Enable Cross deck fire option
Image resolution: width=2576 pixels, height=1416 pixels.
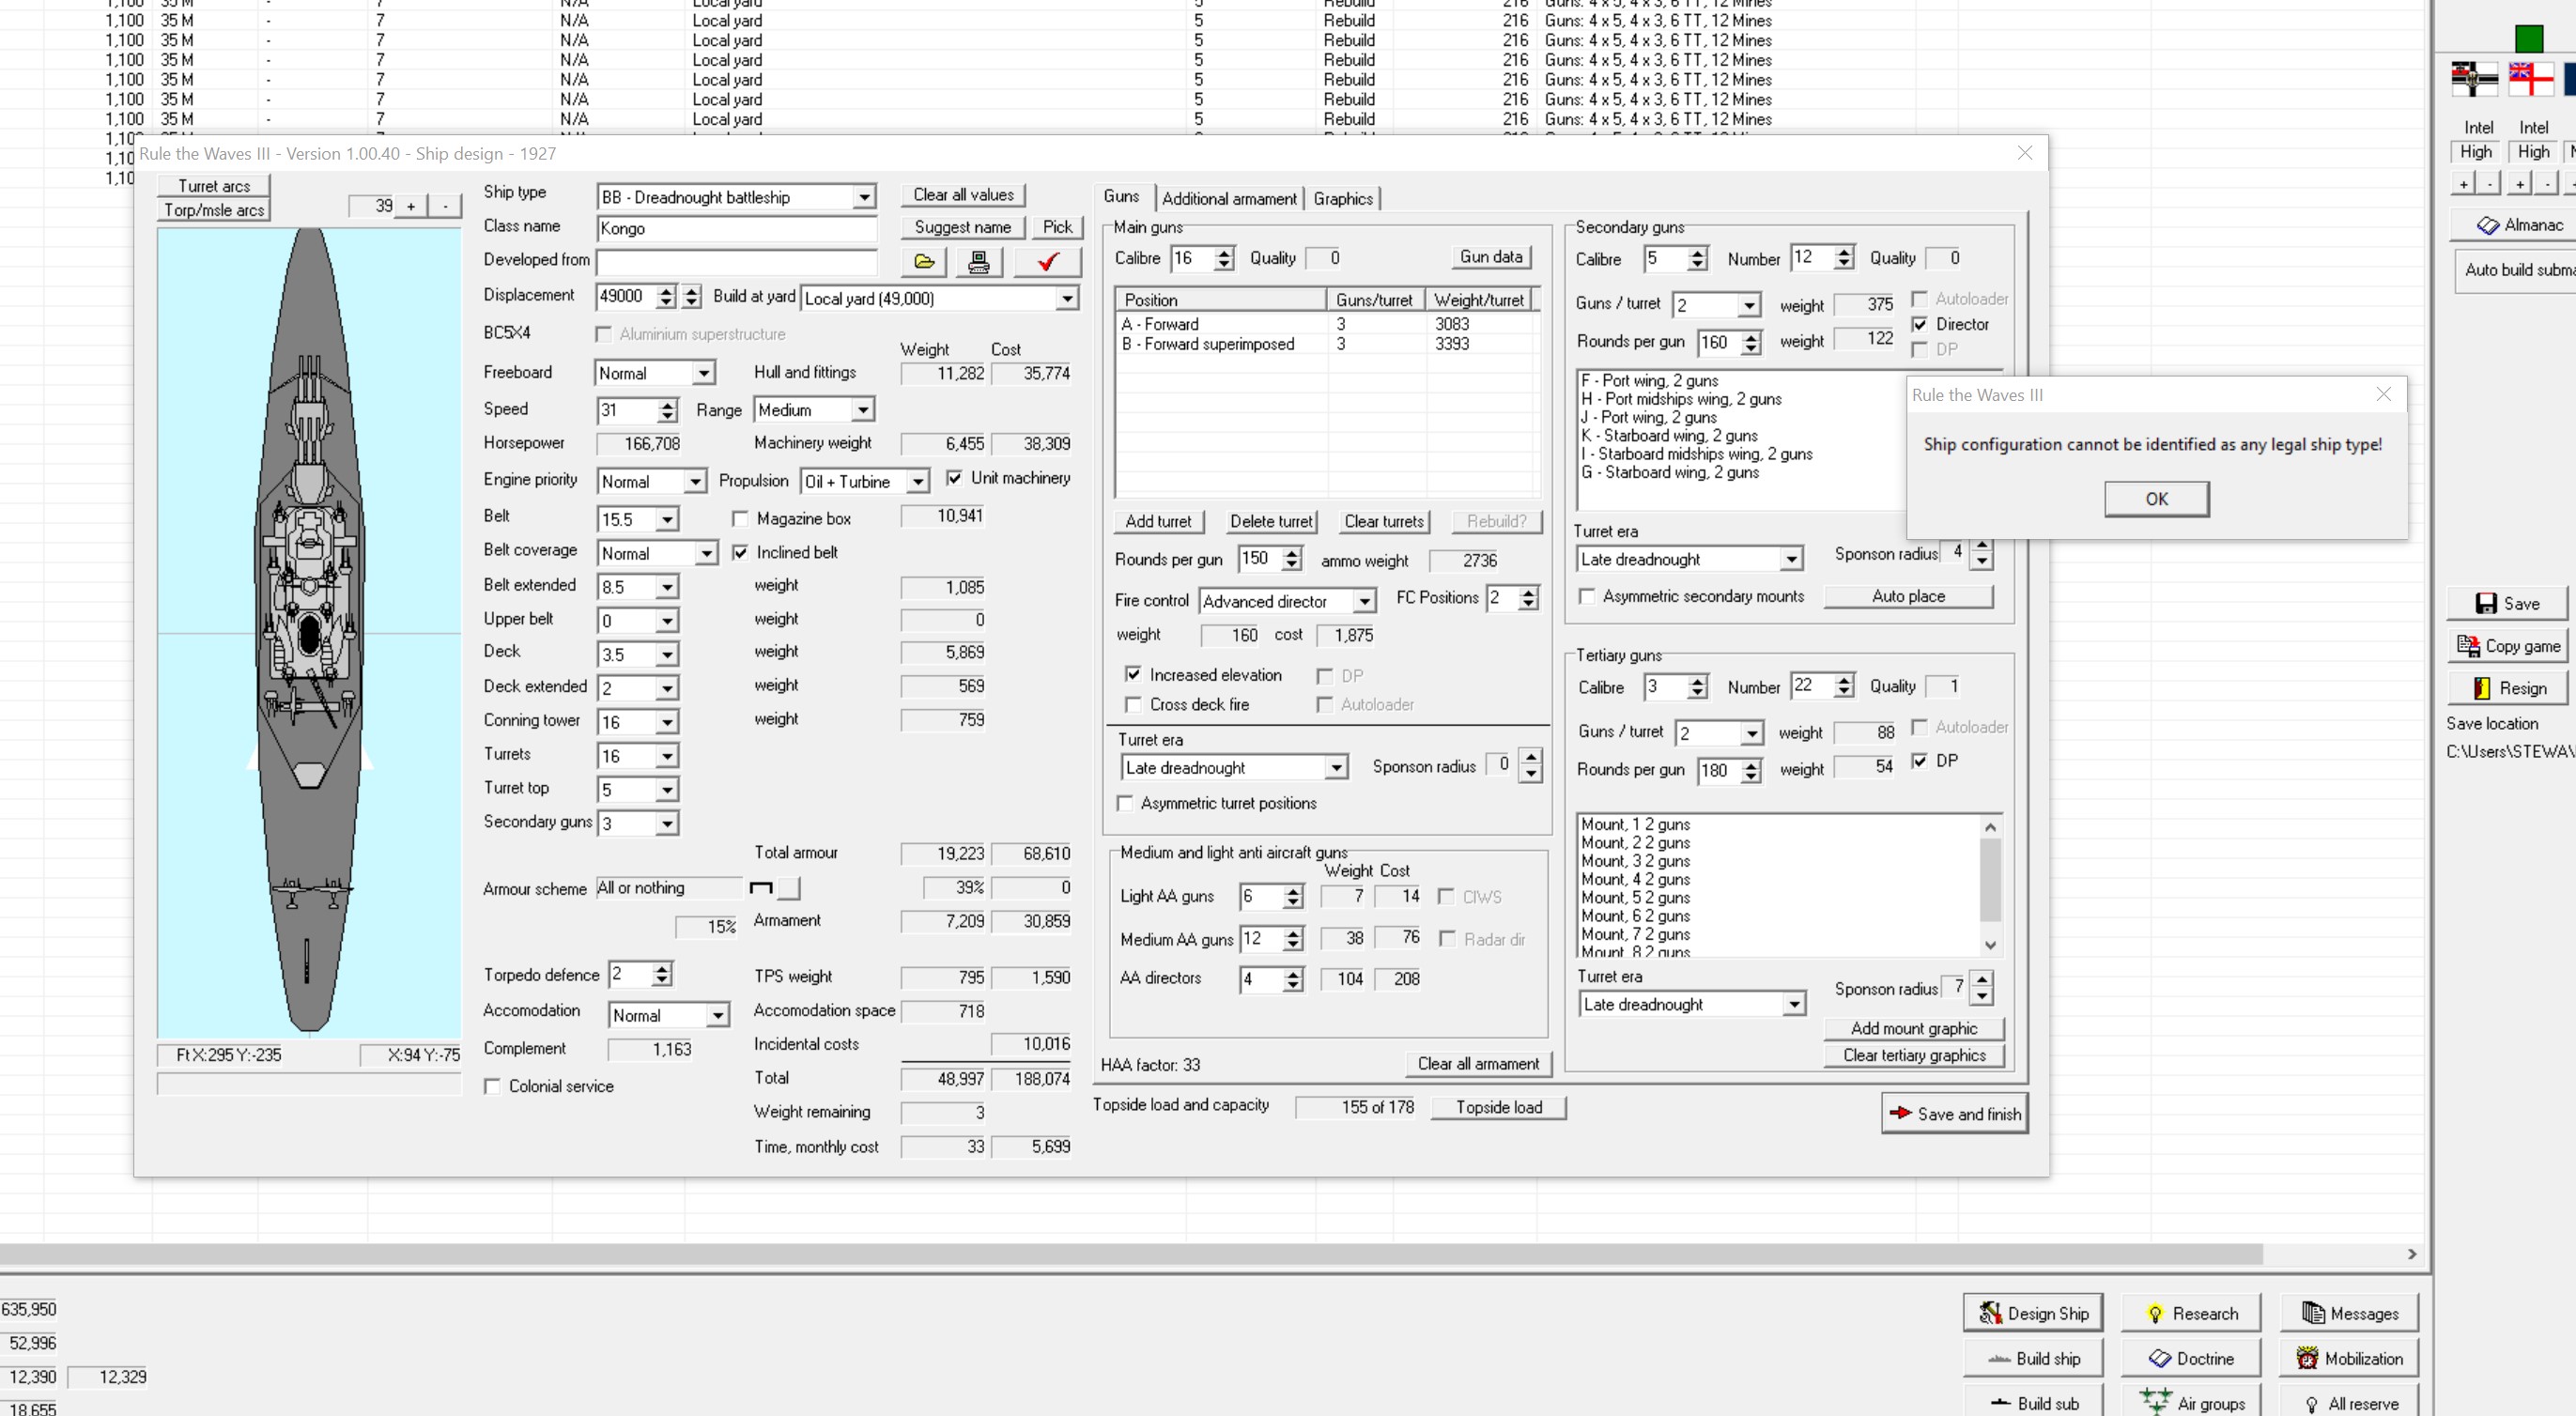tap(1133, 705)
